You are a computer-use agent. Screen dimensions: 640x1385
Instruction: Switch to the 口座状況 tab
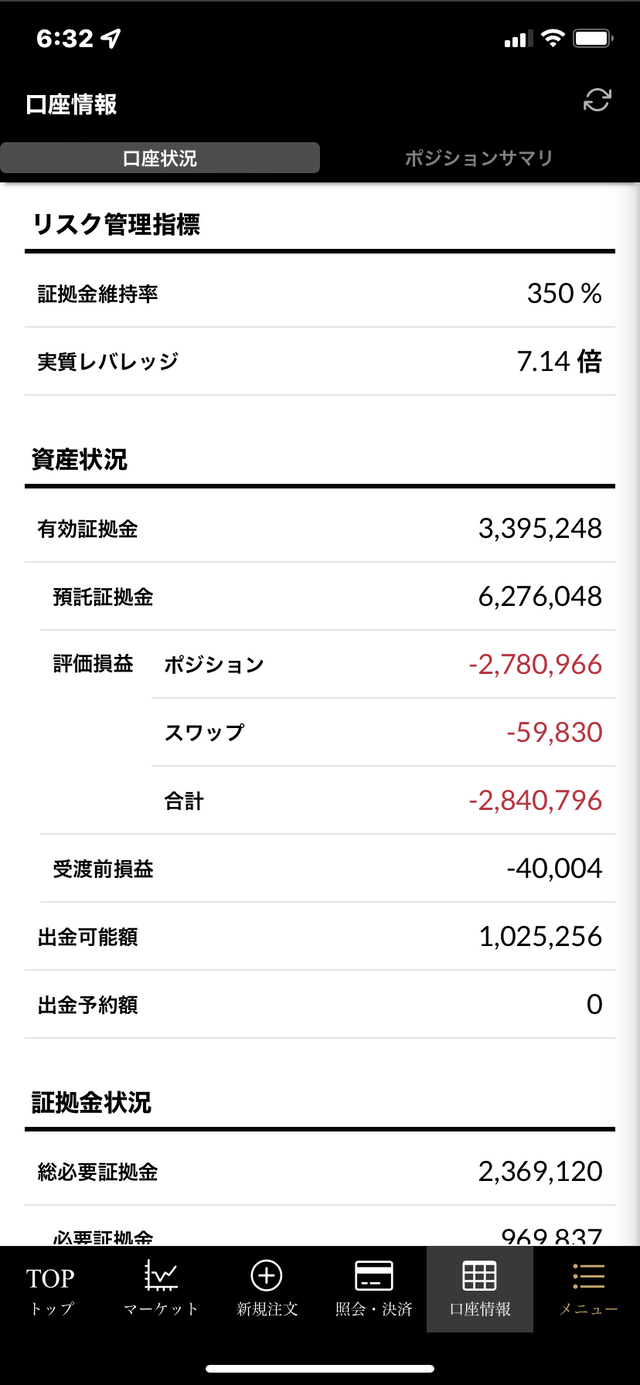[160, 158]
